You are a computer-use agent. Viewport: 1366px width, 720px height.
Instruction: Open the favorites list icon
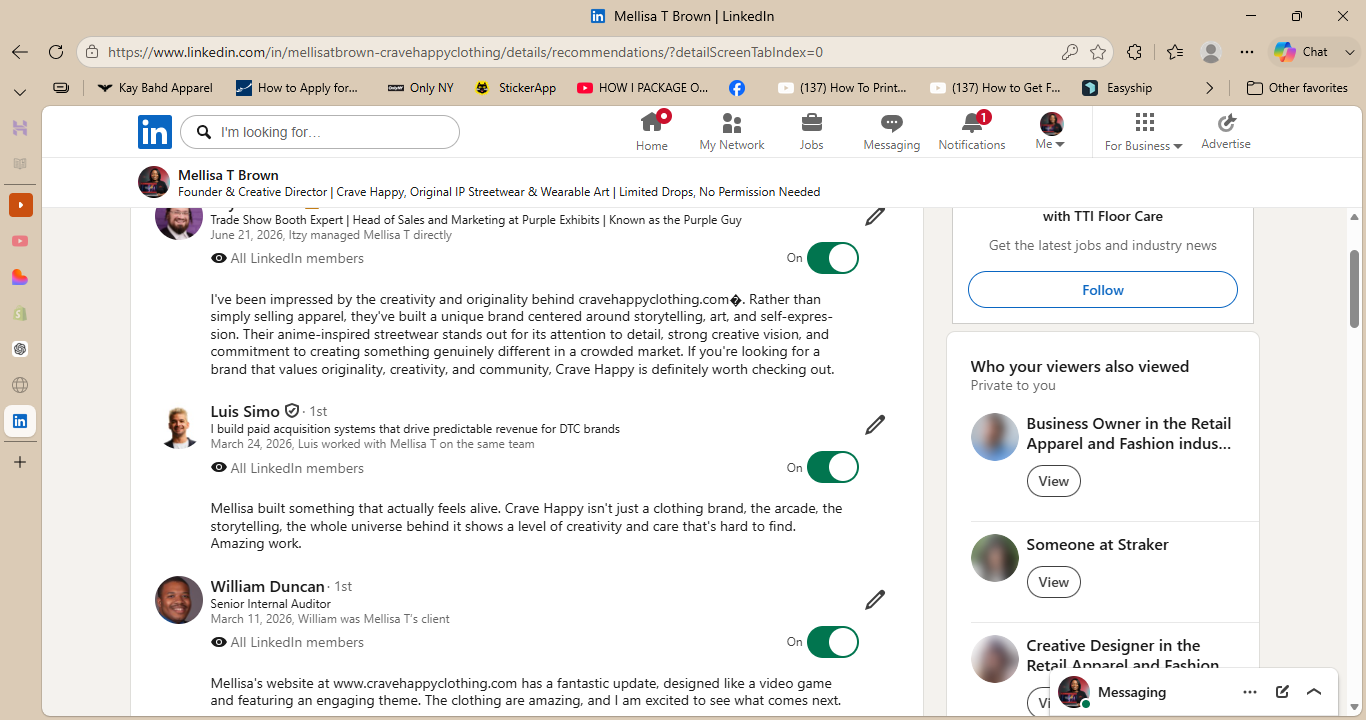coord(1174,52)
